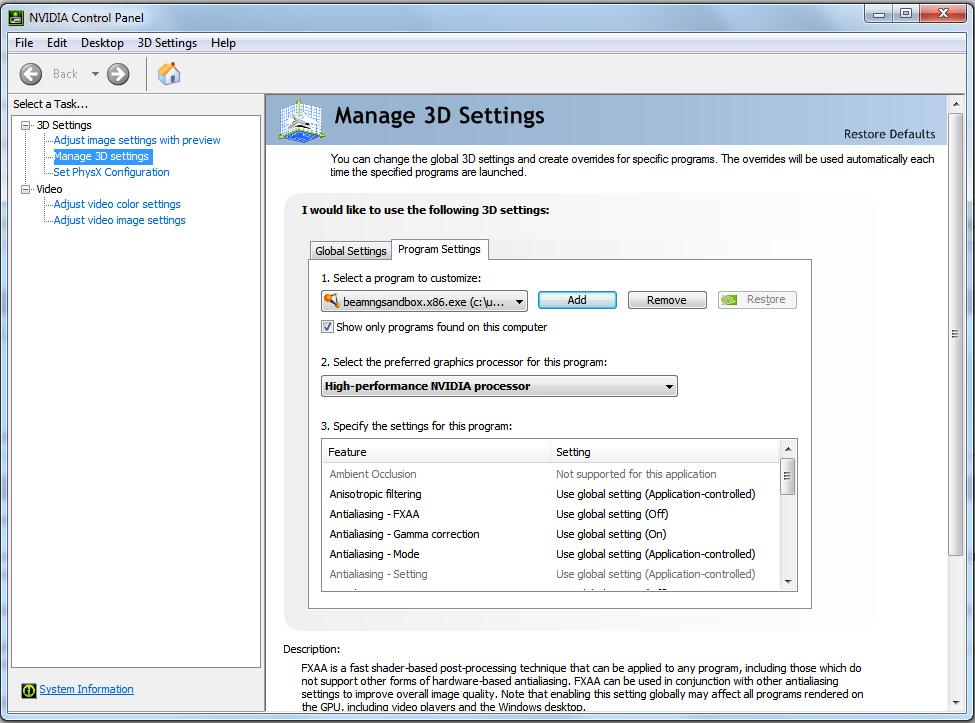Switch to the Global Settings tab
This screenshot has width=975, height=723.
click(351, 251)
